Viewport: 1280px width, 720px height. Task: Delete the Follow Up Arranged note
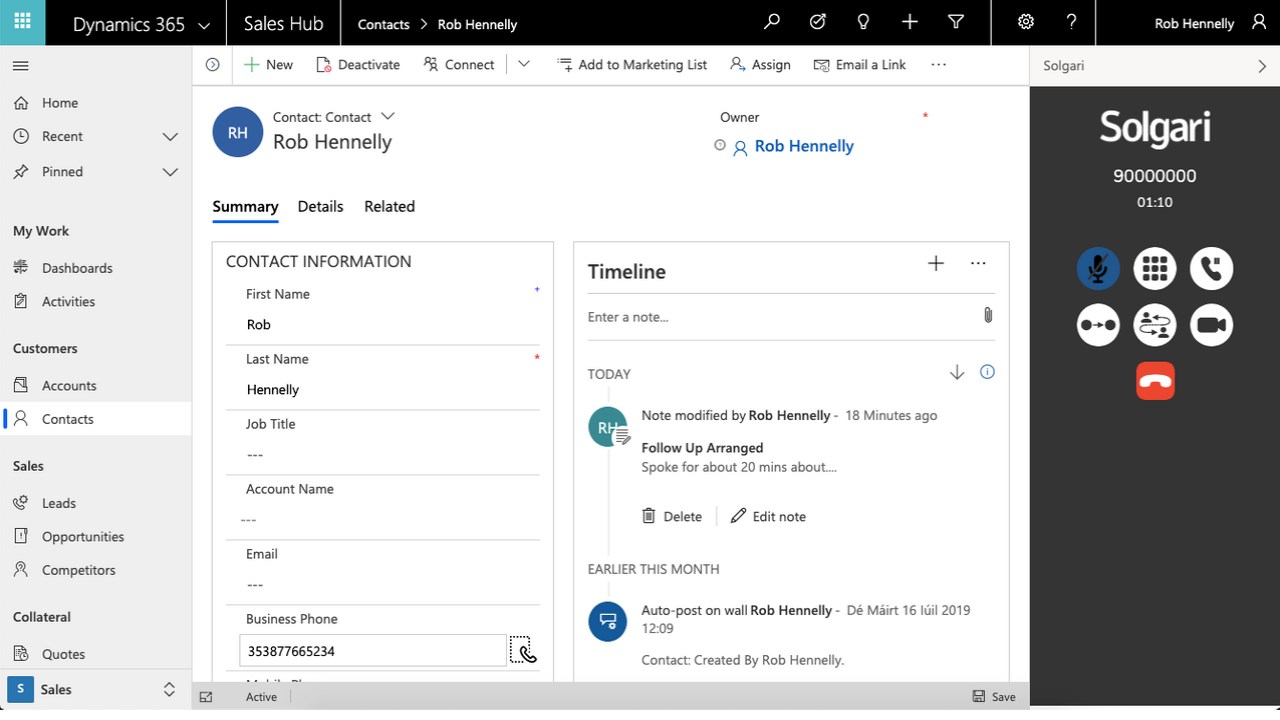tap(672, 516)
